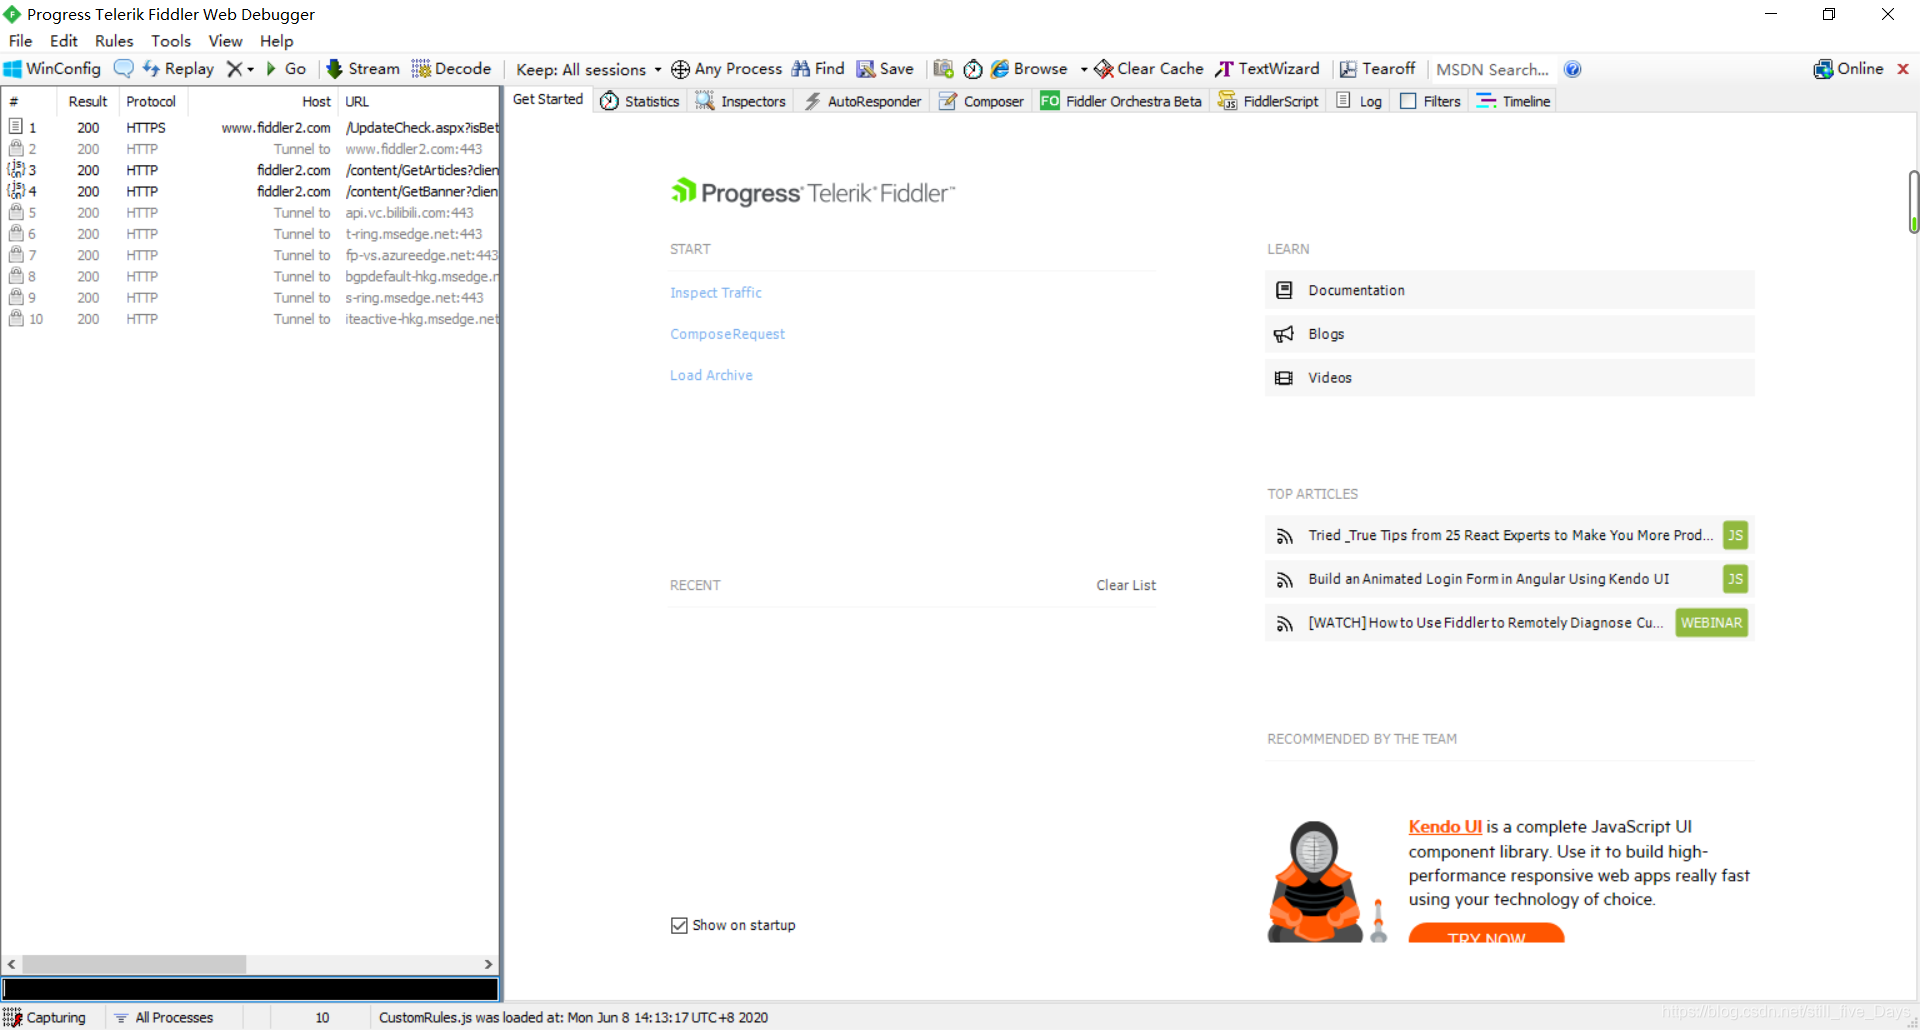
Task: Select session 1 www.fiddler2.com UpdateCheck
Action: (x=250, y=128)
